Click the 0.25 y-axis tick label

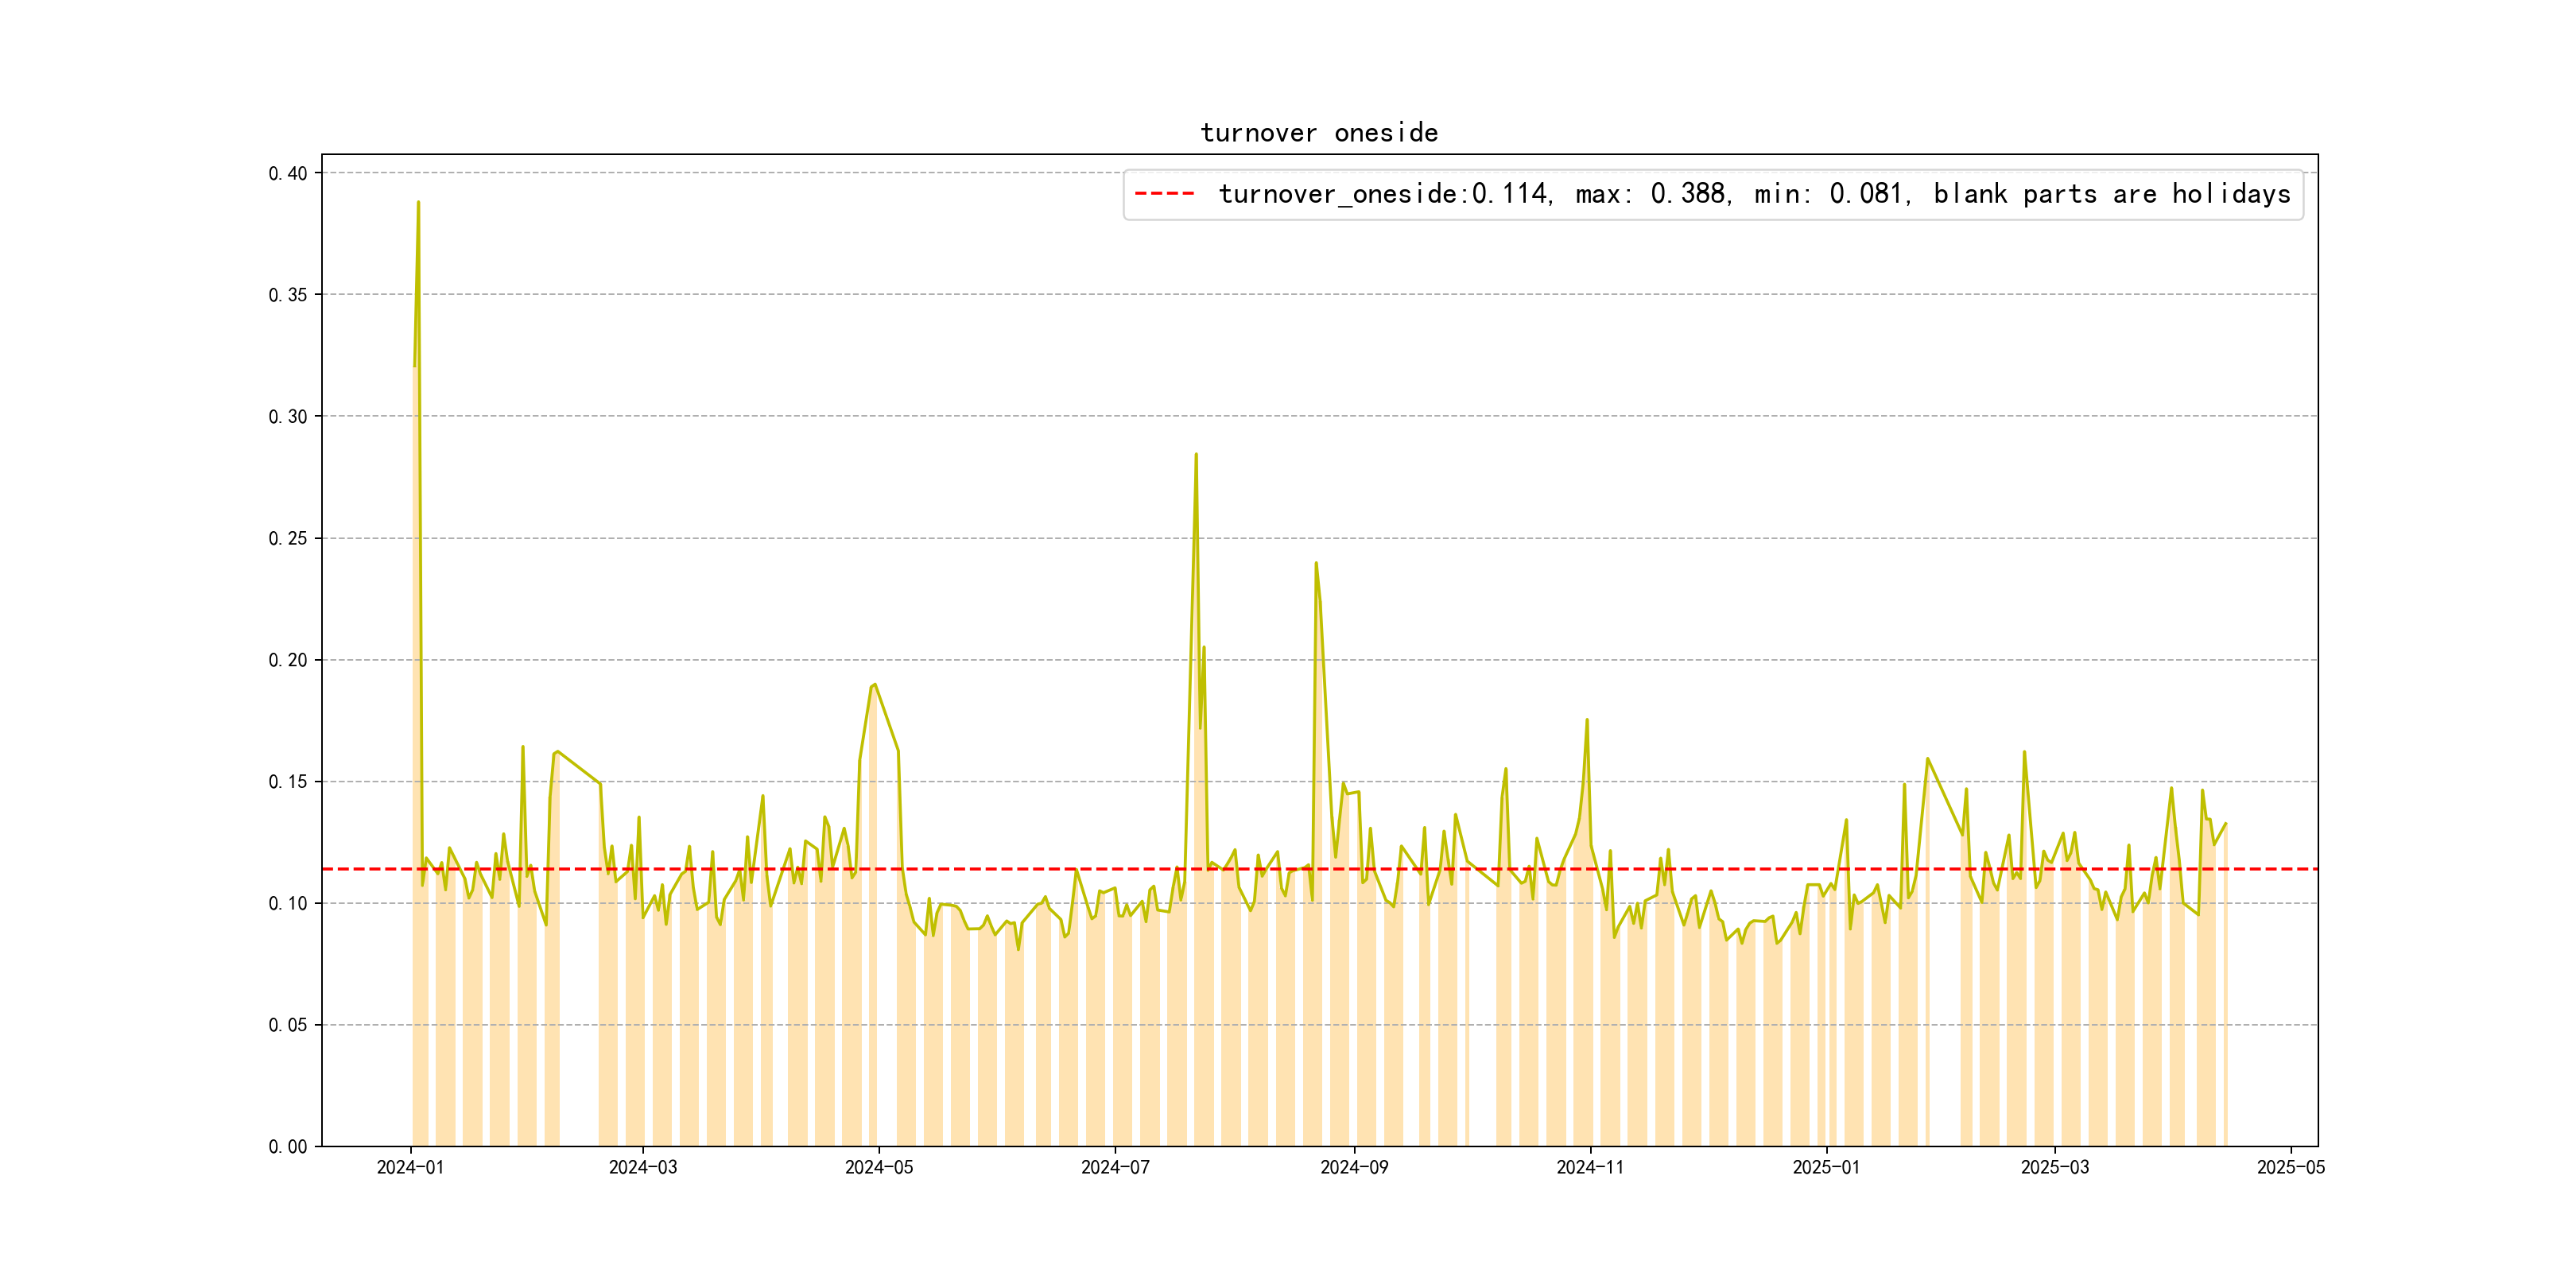[x=287, y=539]
